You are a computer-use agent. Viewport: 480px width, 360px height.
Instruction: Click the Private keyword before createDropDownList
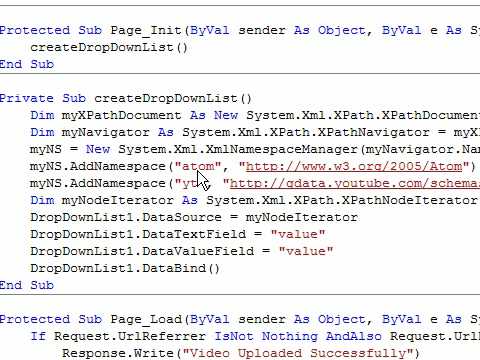27,98
